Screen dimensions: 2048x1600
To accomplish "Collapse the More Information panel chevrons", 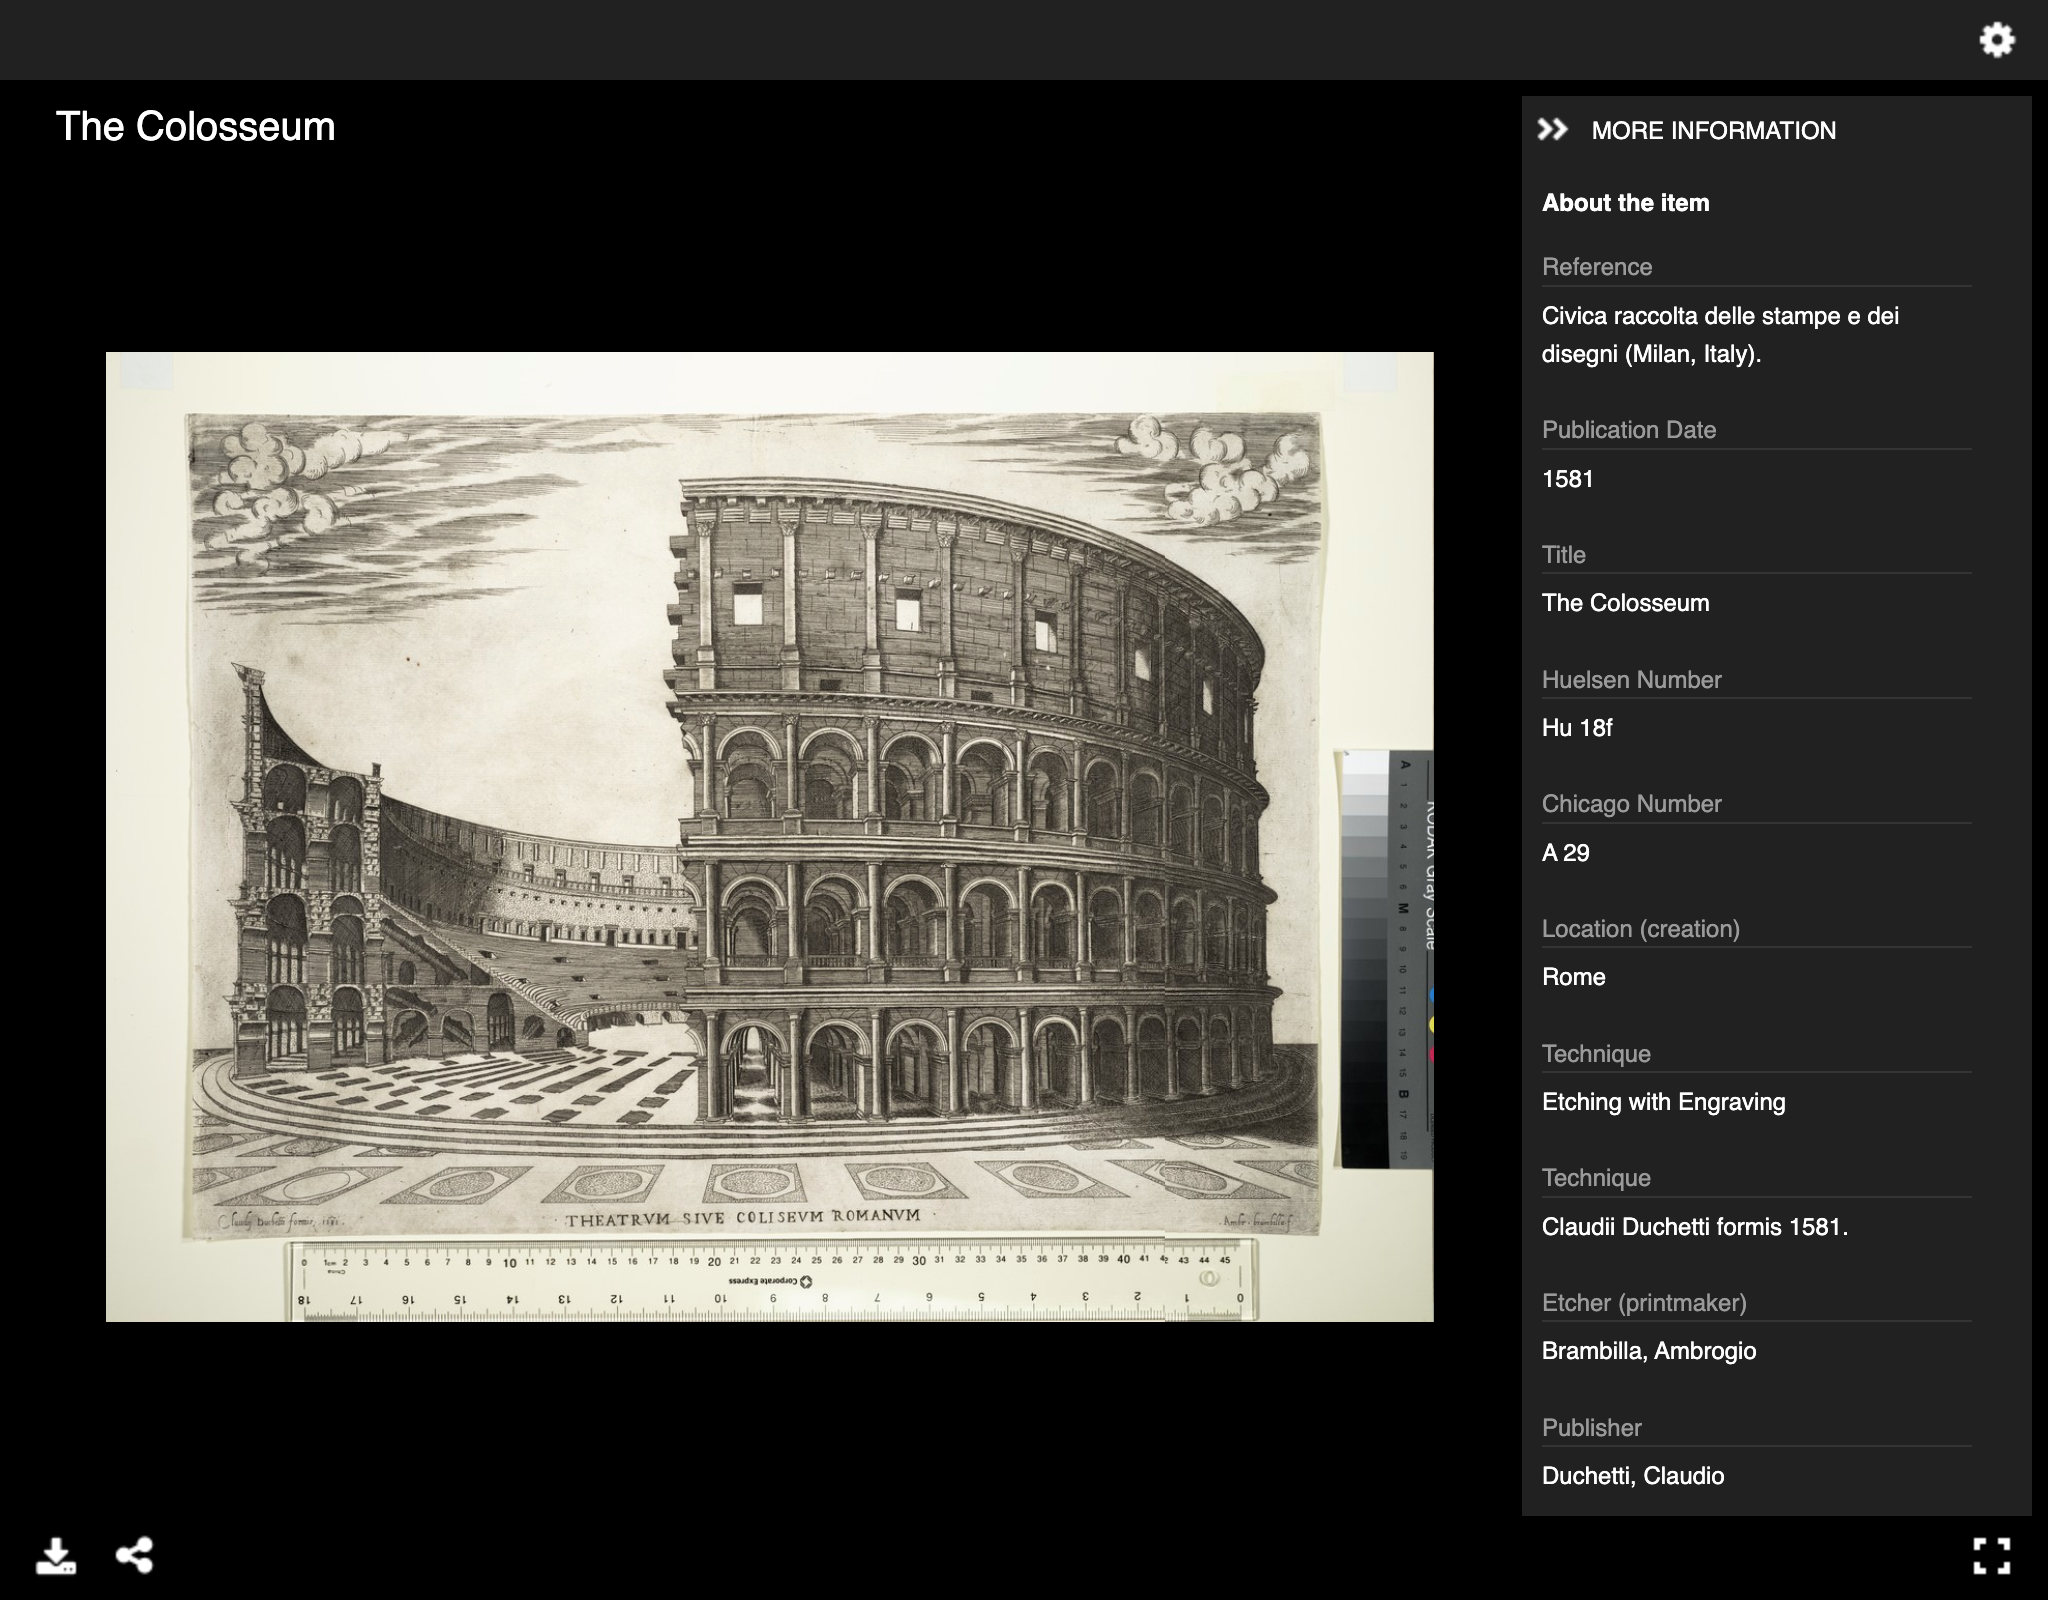I will (1552, 130).
